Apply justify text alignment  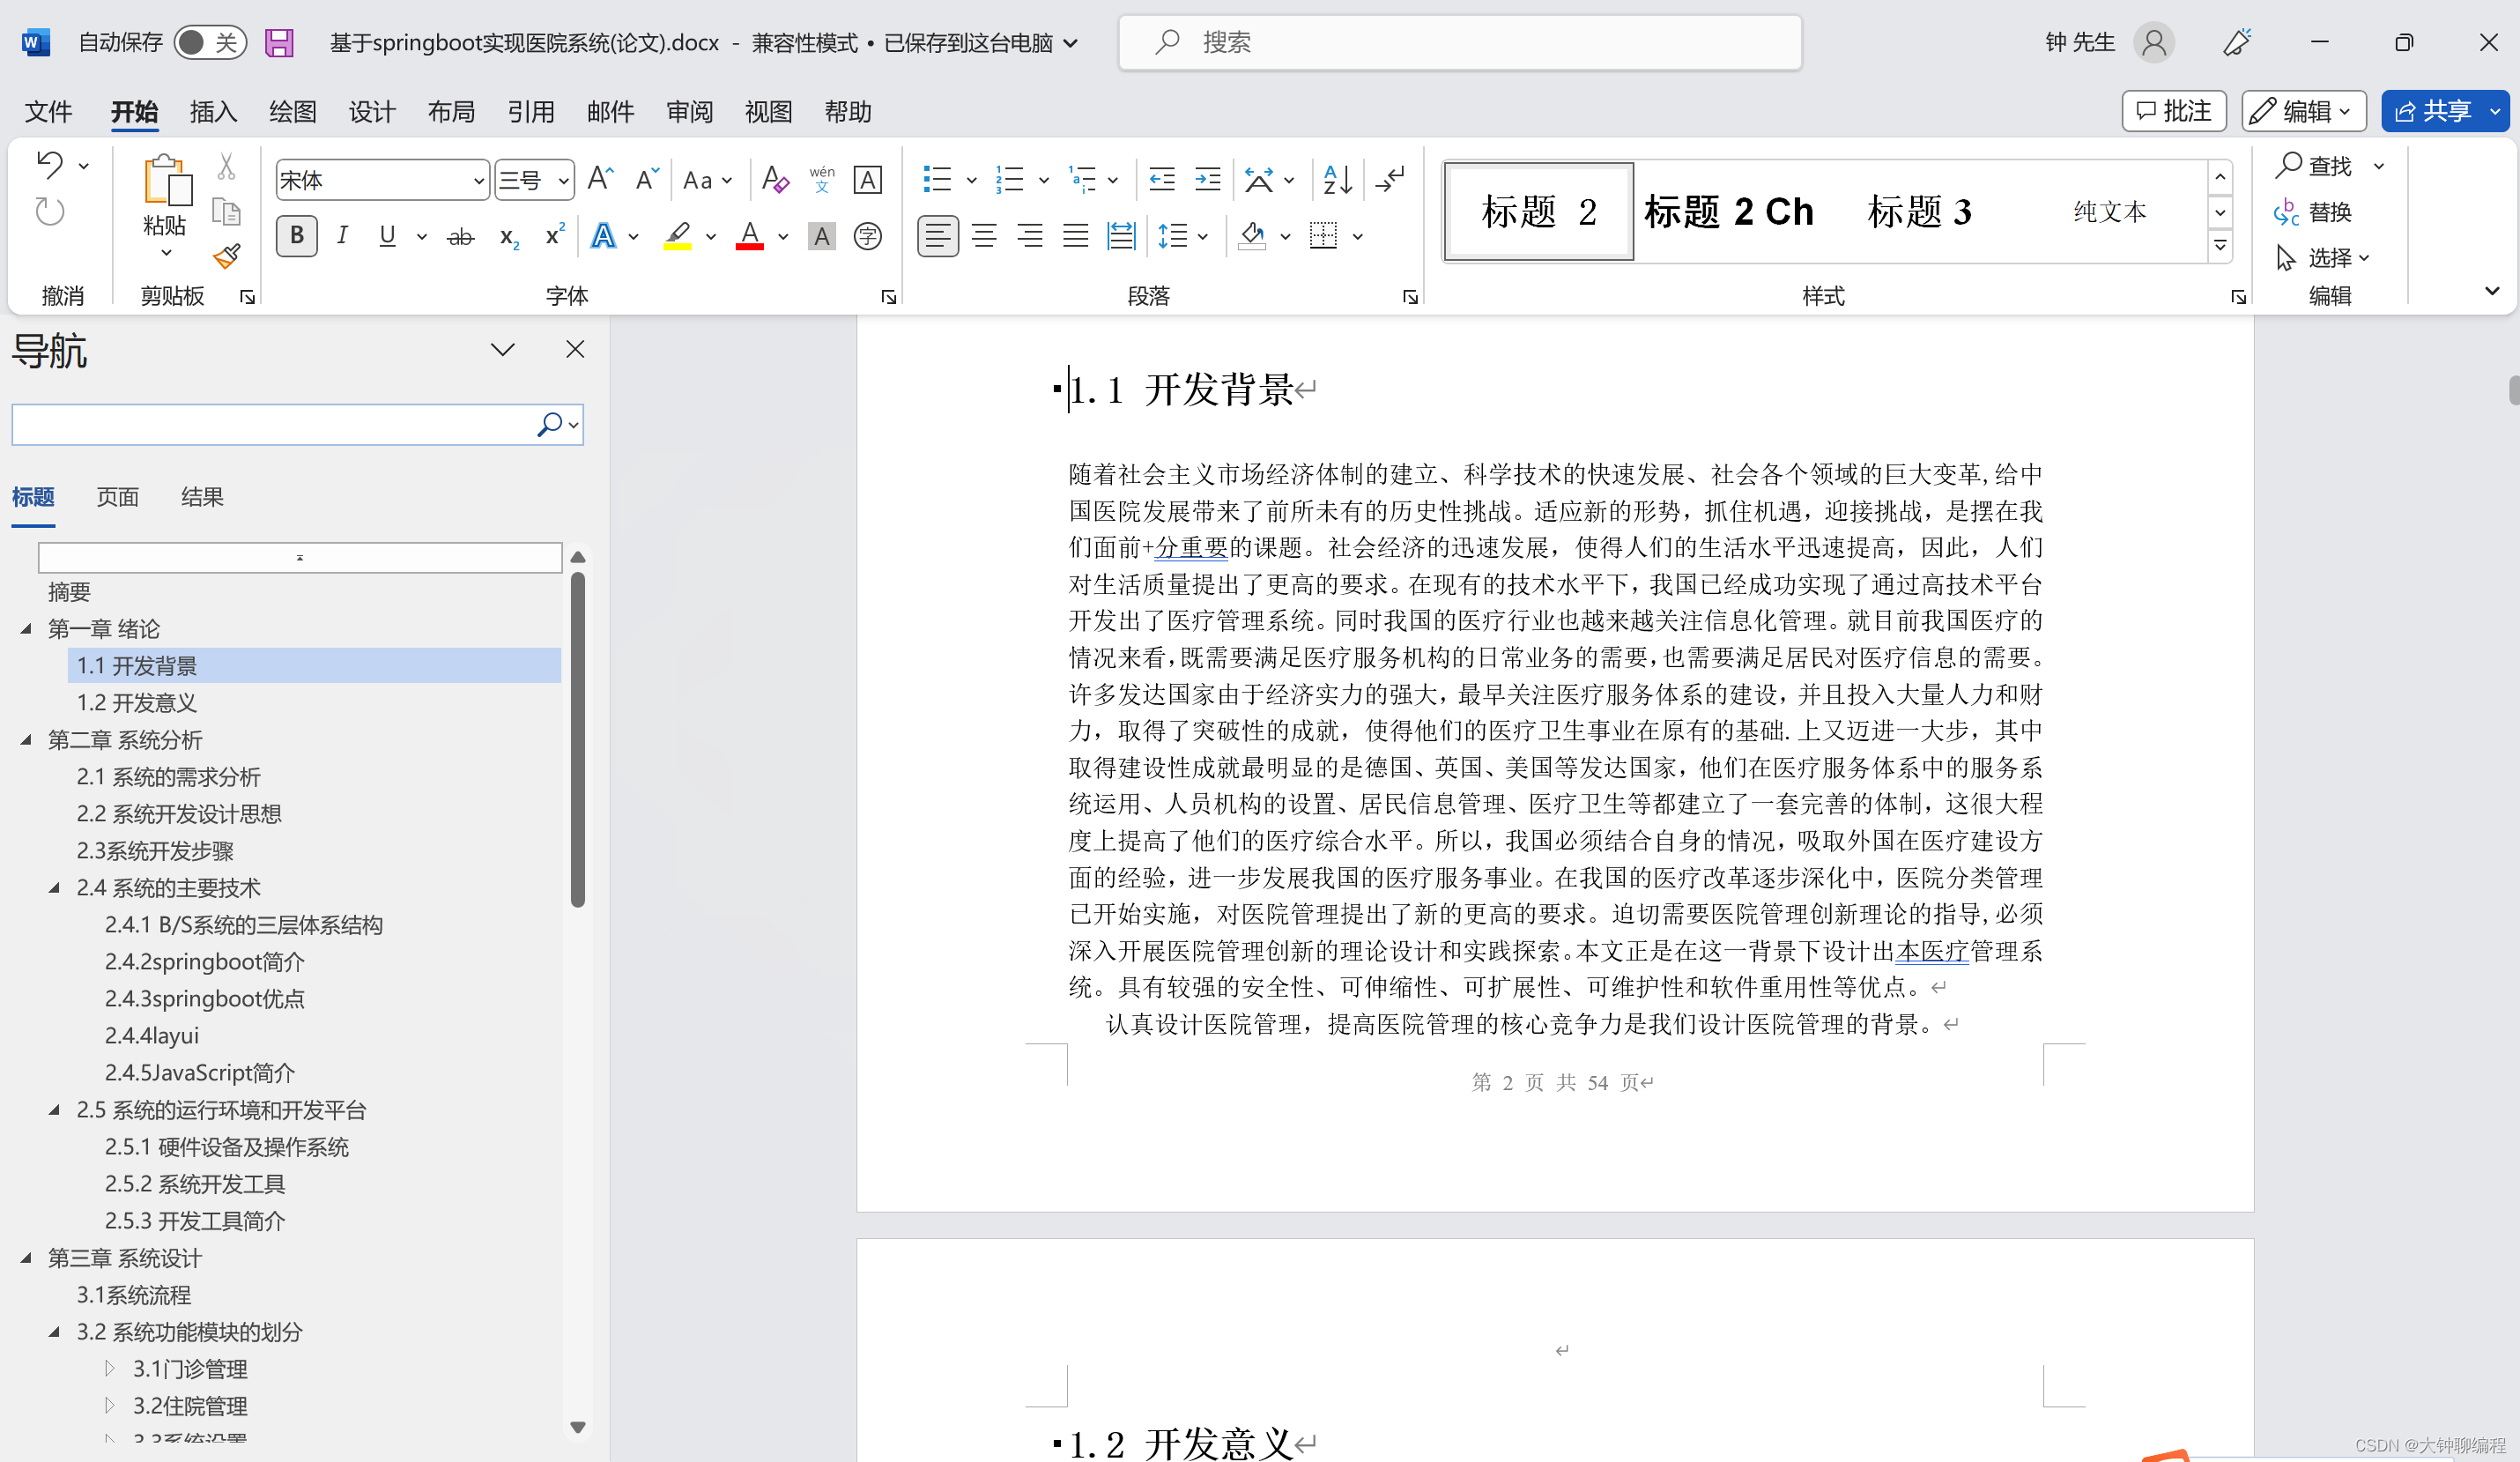click(x=1075, y=237)
